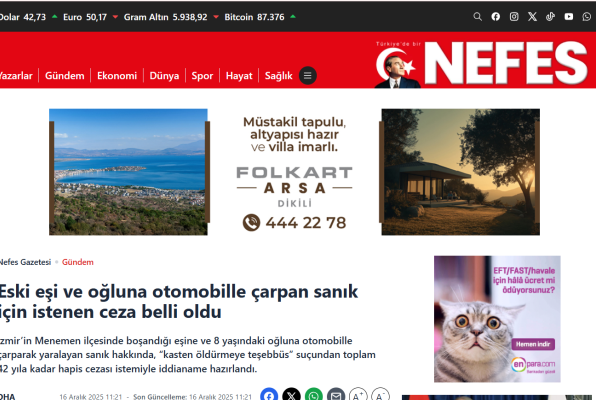This screenshot has height=400, width=600.
Task: Open the Ekonomi section
Action: click(117, 76)
